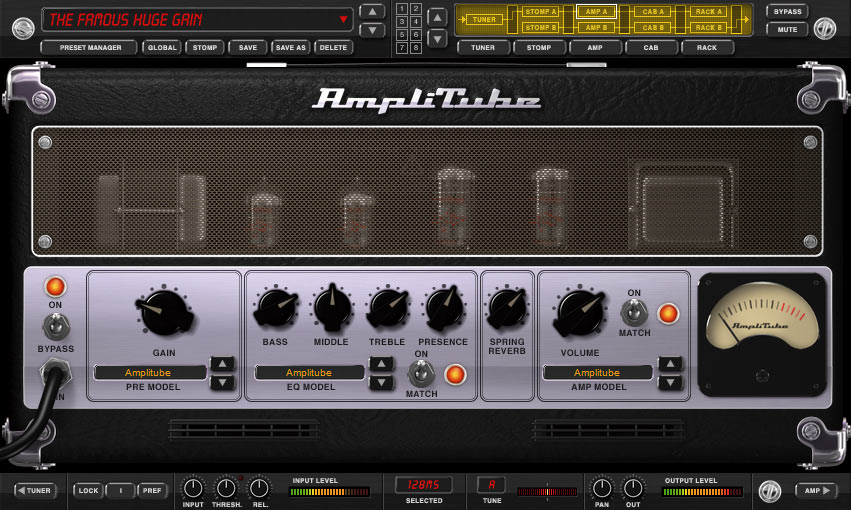Image resolution: width=851 pixels, height=510 pixels.
Task: Switch to the Tuner module tab
Action: click(x=483, y=48)
